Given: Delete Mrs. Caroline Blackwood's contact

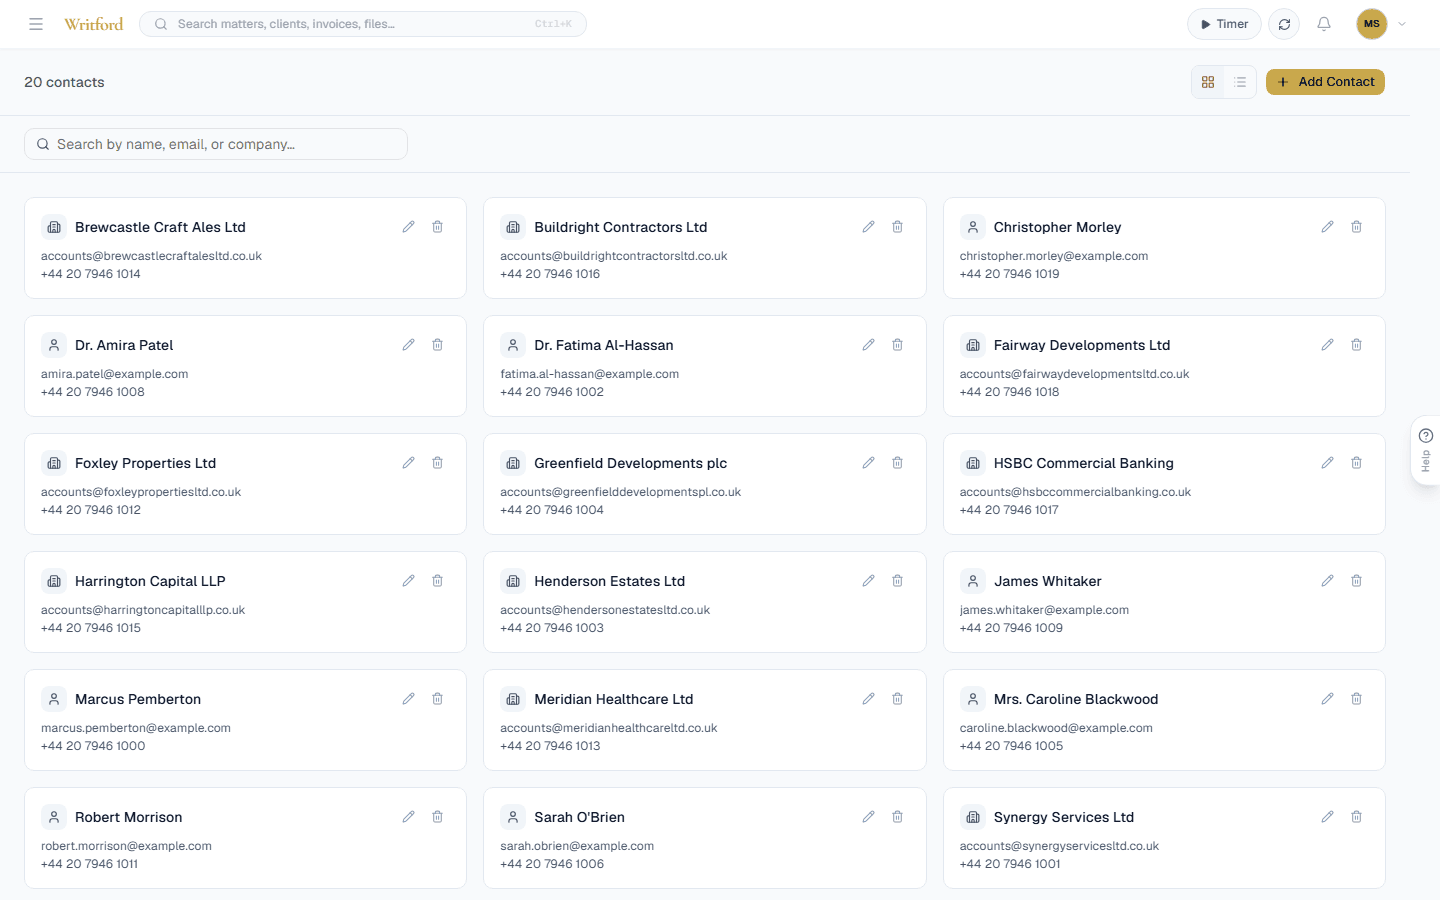Looking at the screenshot, I should pyautogui.click(x=1357, y=699).
